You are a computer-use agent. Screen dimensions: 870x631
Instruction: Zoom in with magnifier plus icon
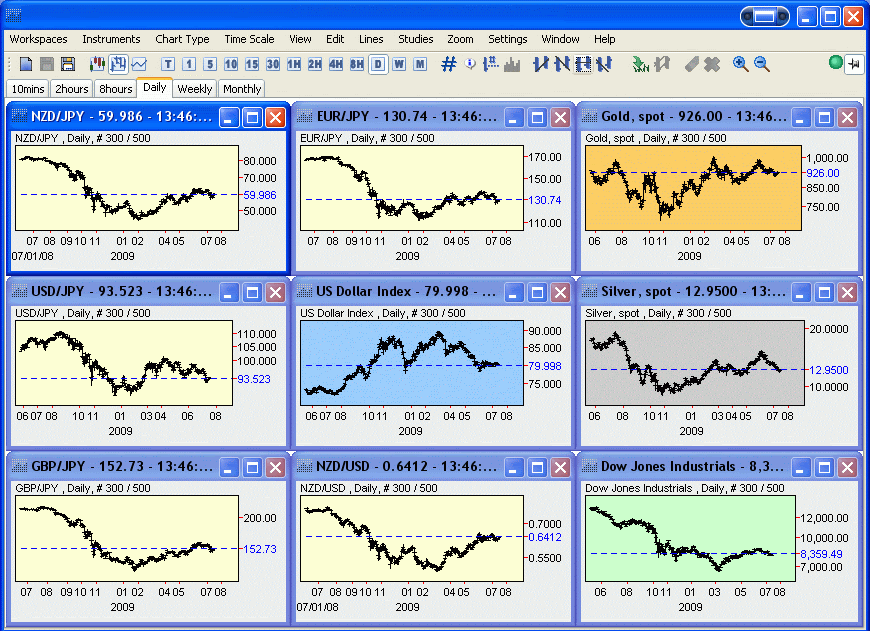click(x=740, y=64)
